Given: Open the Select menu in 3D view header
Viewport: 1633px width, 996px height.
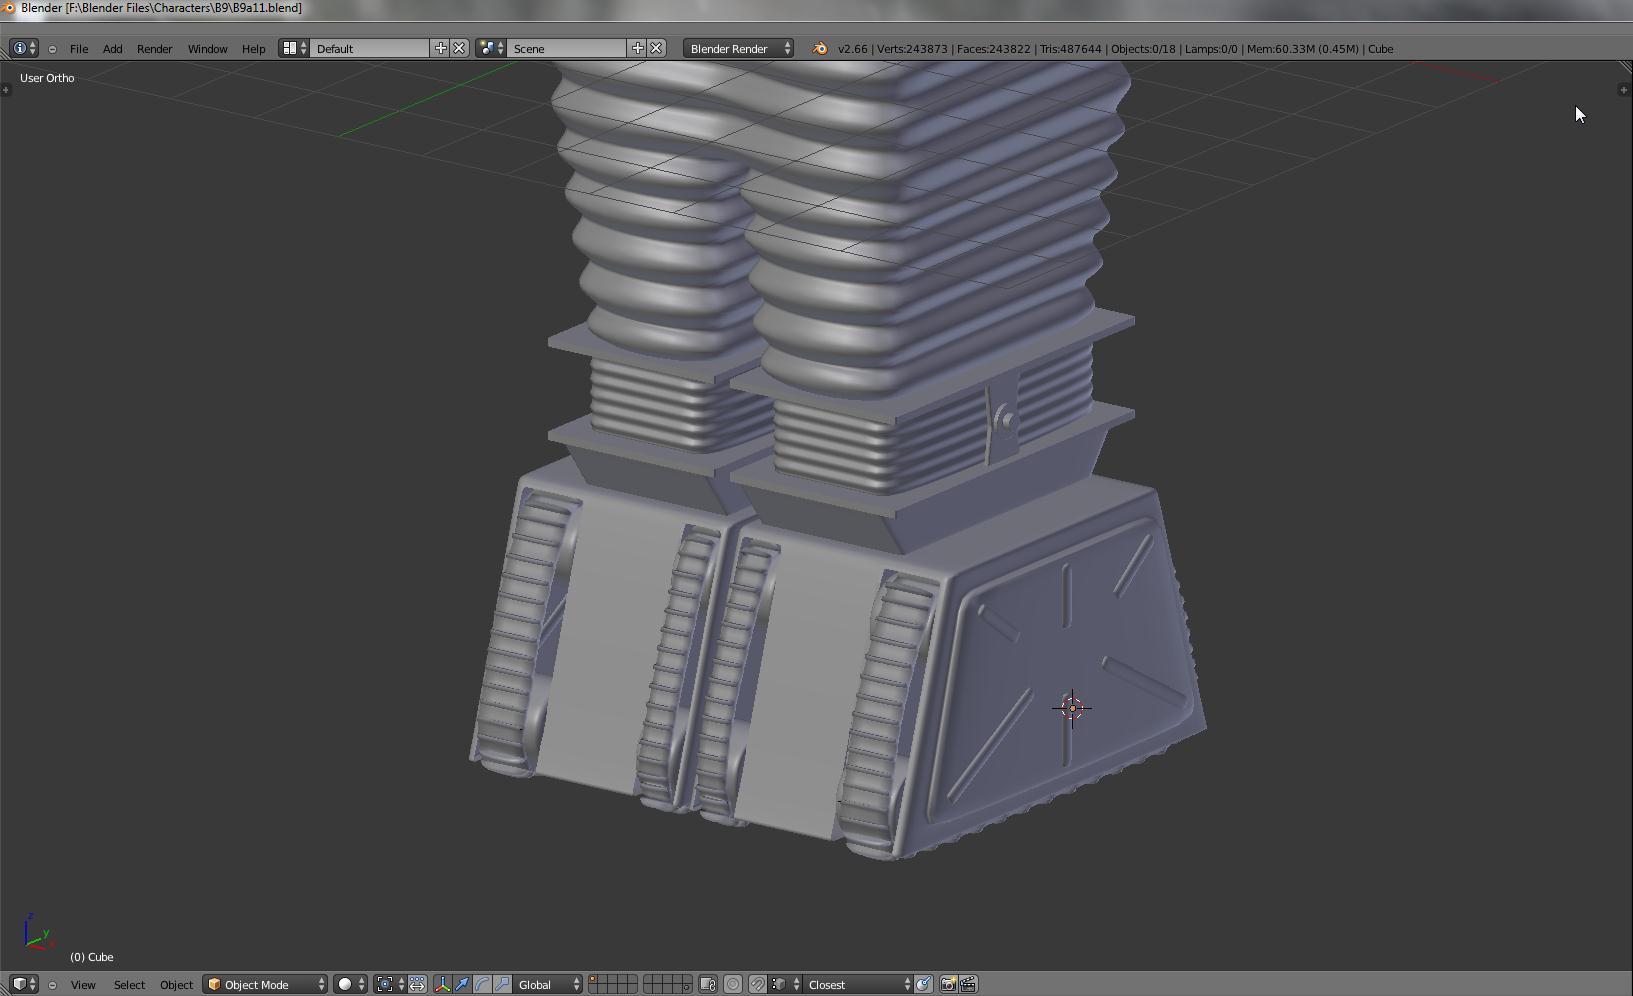Looking at the screenshot, I should point(129,985).
